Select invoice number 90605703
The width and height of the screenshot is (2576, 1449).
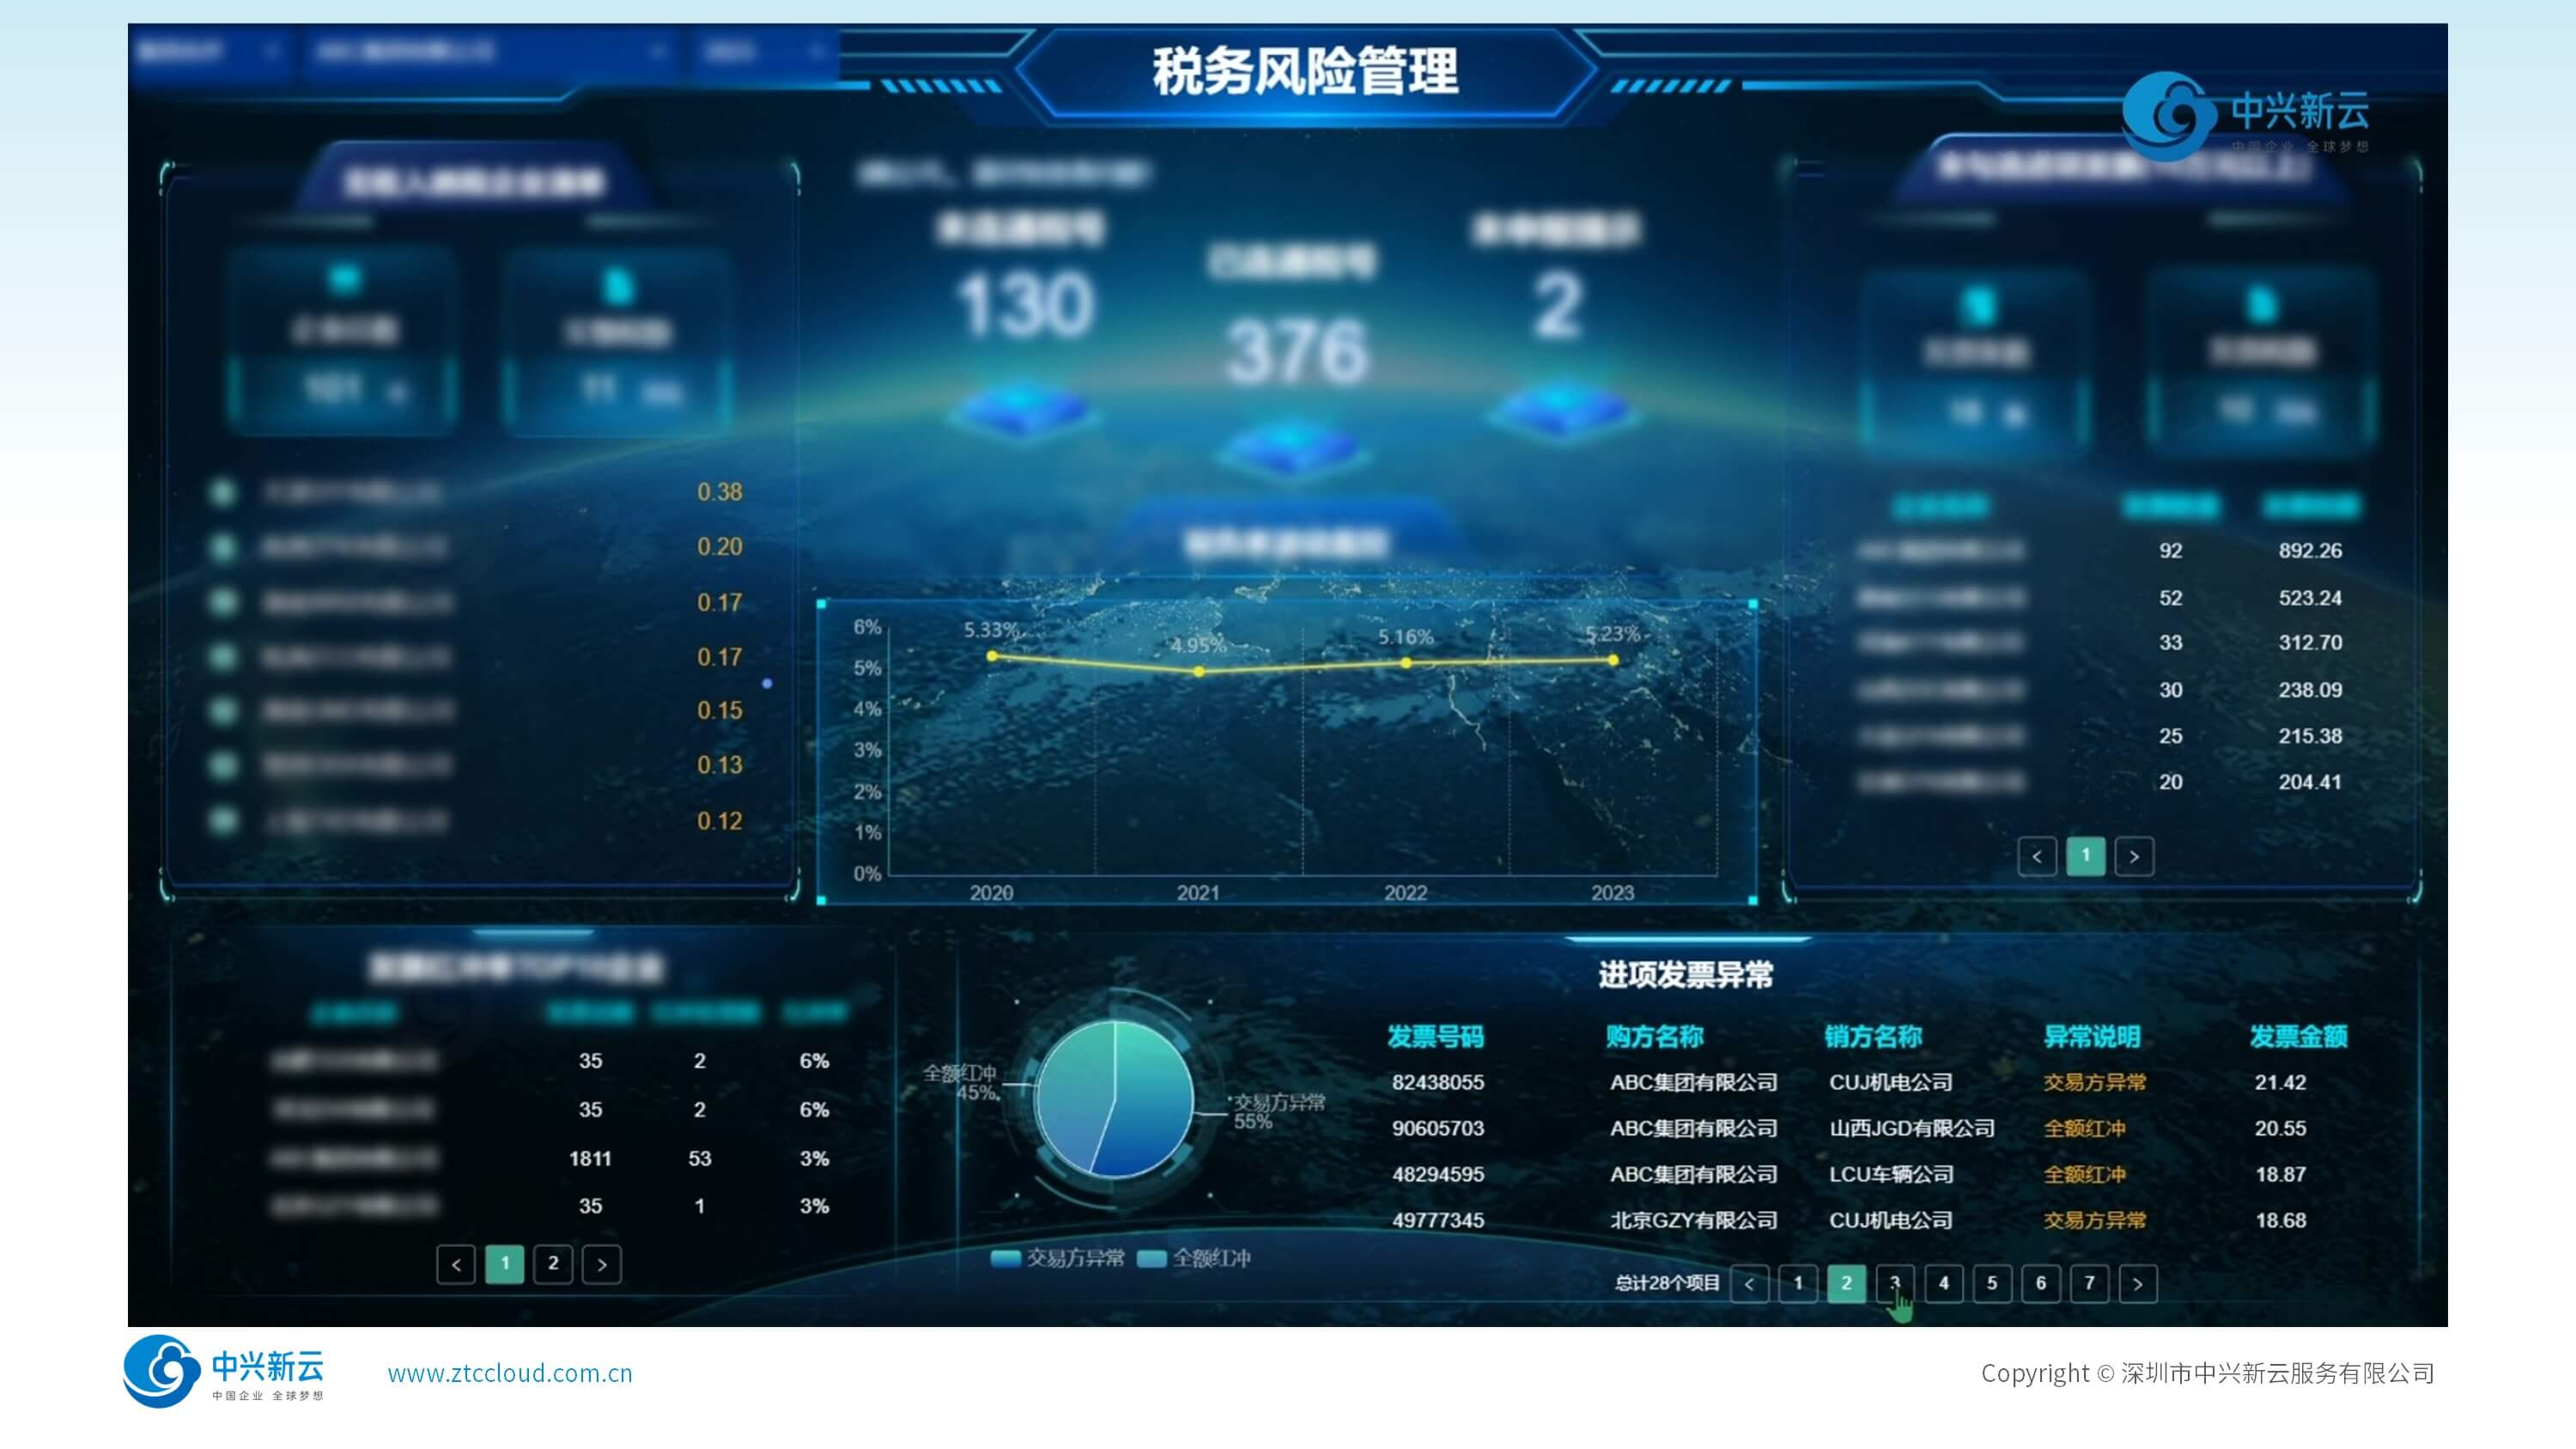1438,1128
